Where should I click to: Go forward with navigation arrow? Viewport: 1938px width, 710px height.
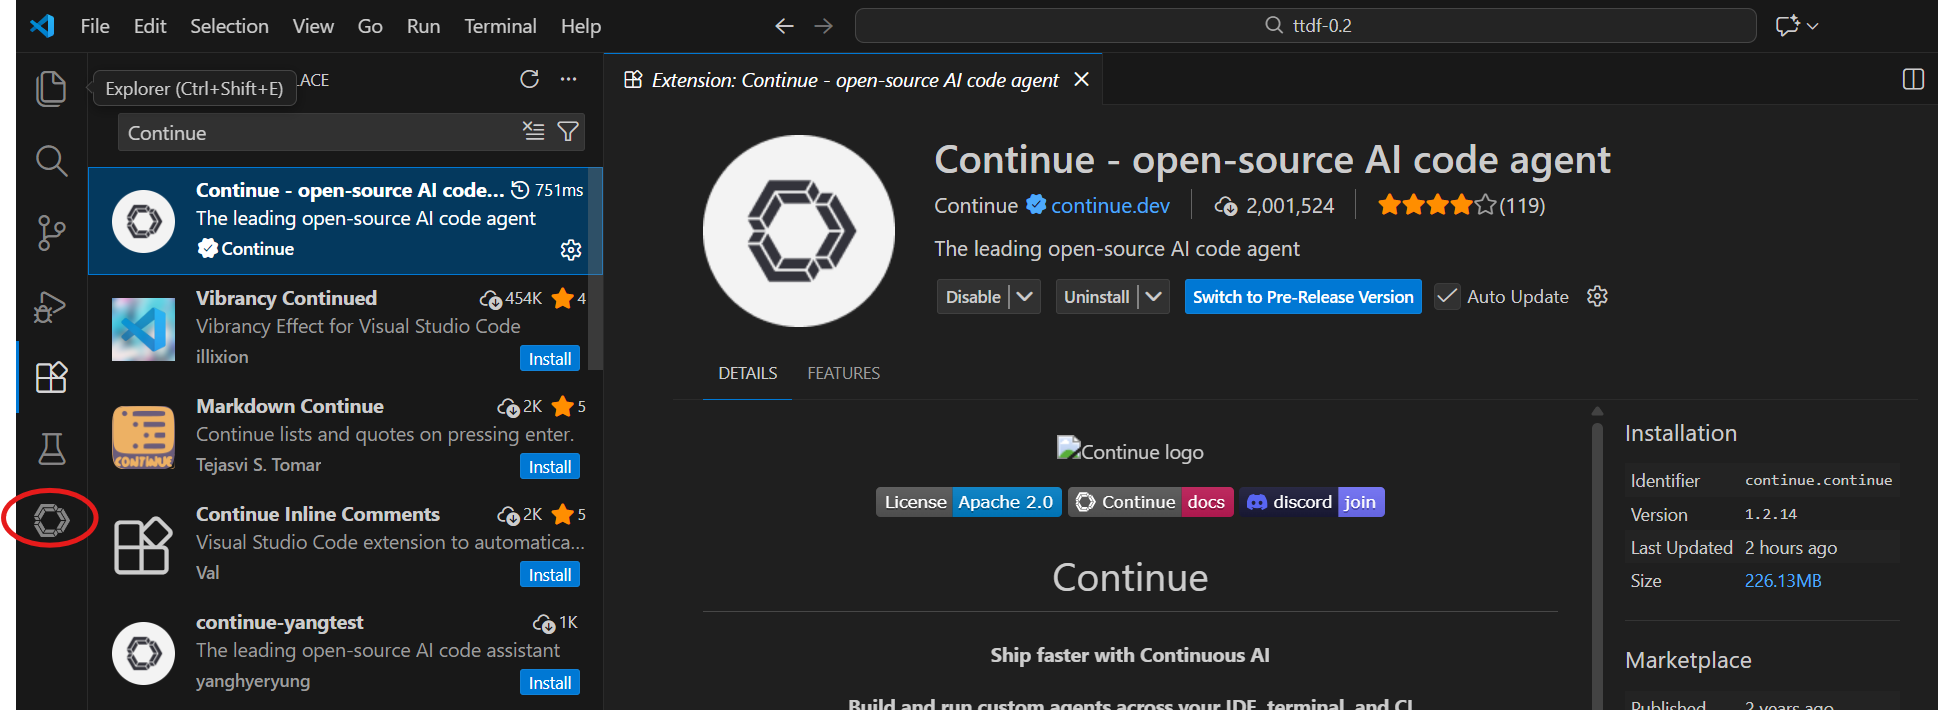tap(823, 26)
